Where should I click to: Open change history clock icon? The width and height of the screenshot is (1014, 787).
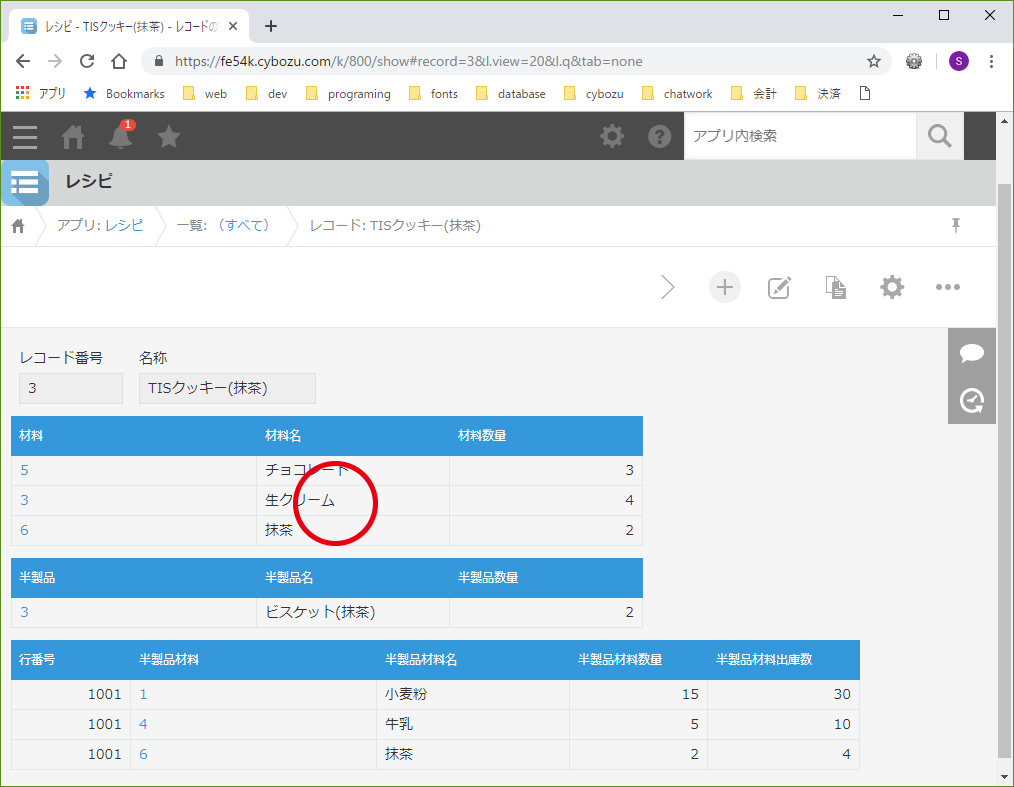pyautogui.click(x=971, y=400)
